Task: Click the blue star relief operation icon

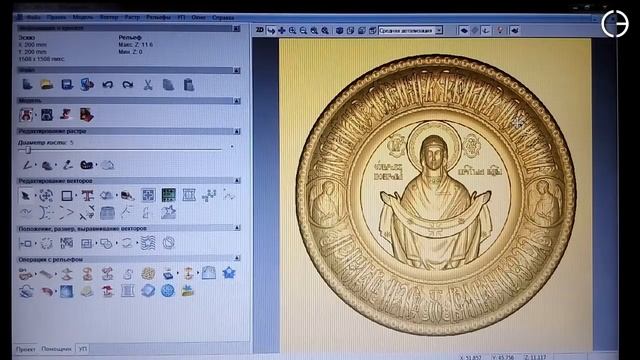Action: (x=229, y=273)
